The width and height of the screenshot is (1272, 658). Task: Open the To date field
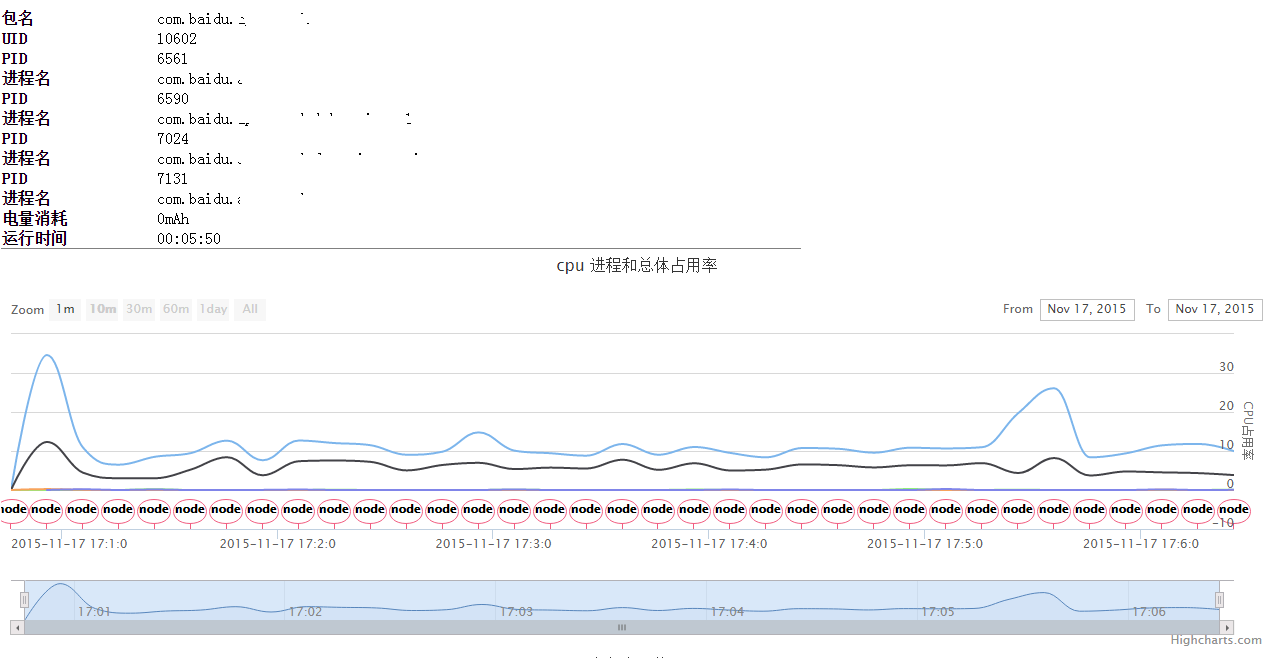[x=1215, y=309]
